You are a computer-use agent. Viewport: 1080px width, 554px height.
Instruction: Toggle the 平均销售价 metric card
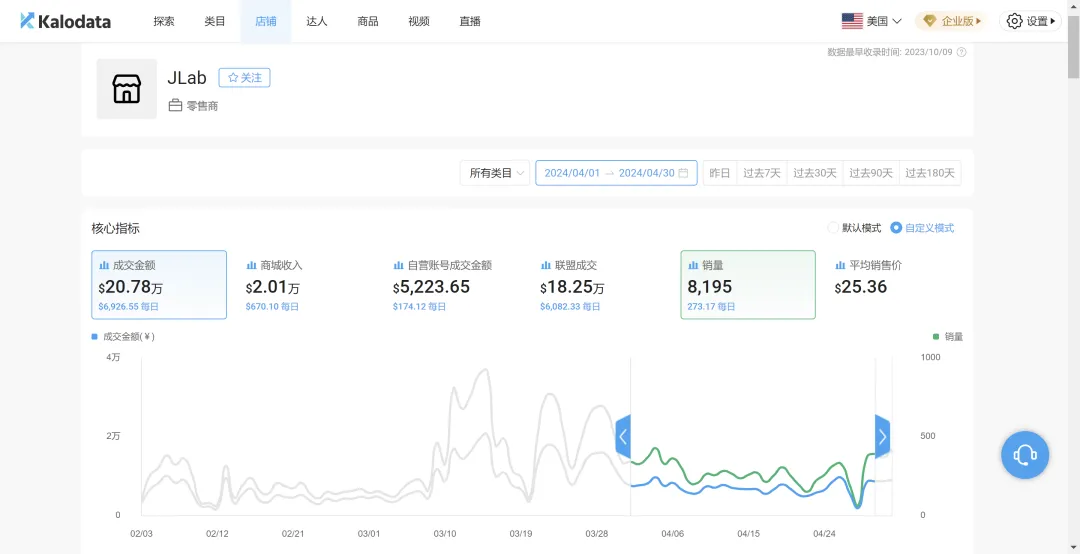[895, 285]
